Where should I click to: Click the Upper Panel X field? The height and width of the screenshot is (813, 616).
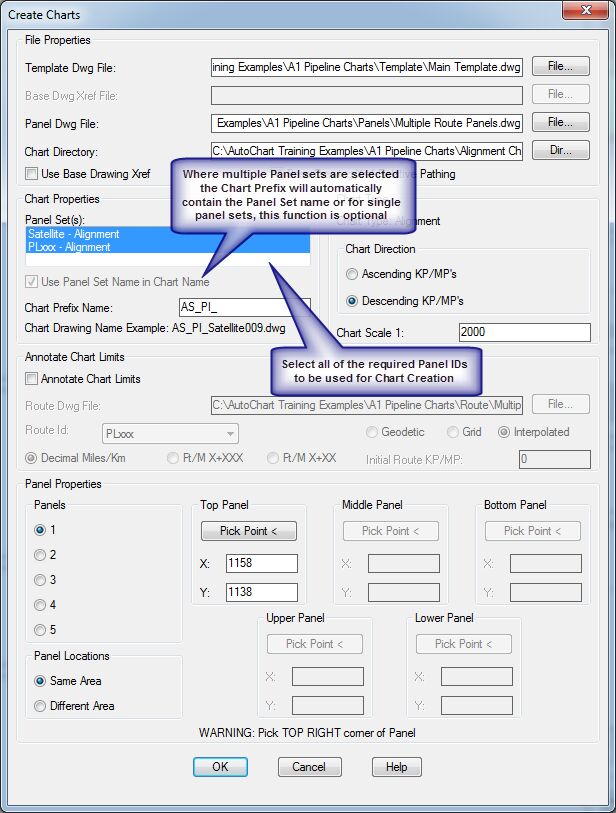point(328,677)
